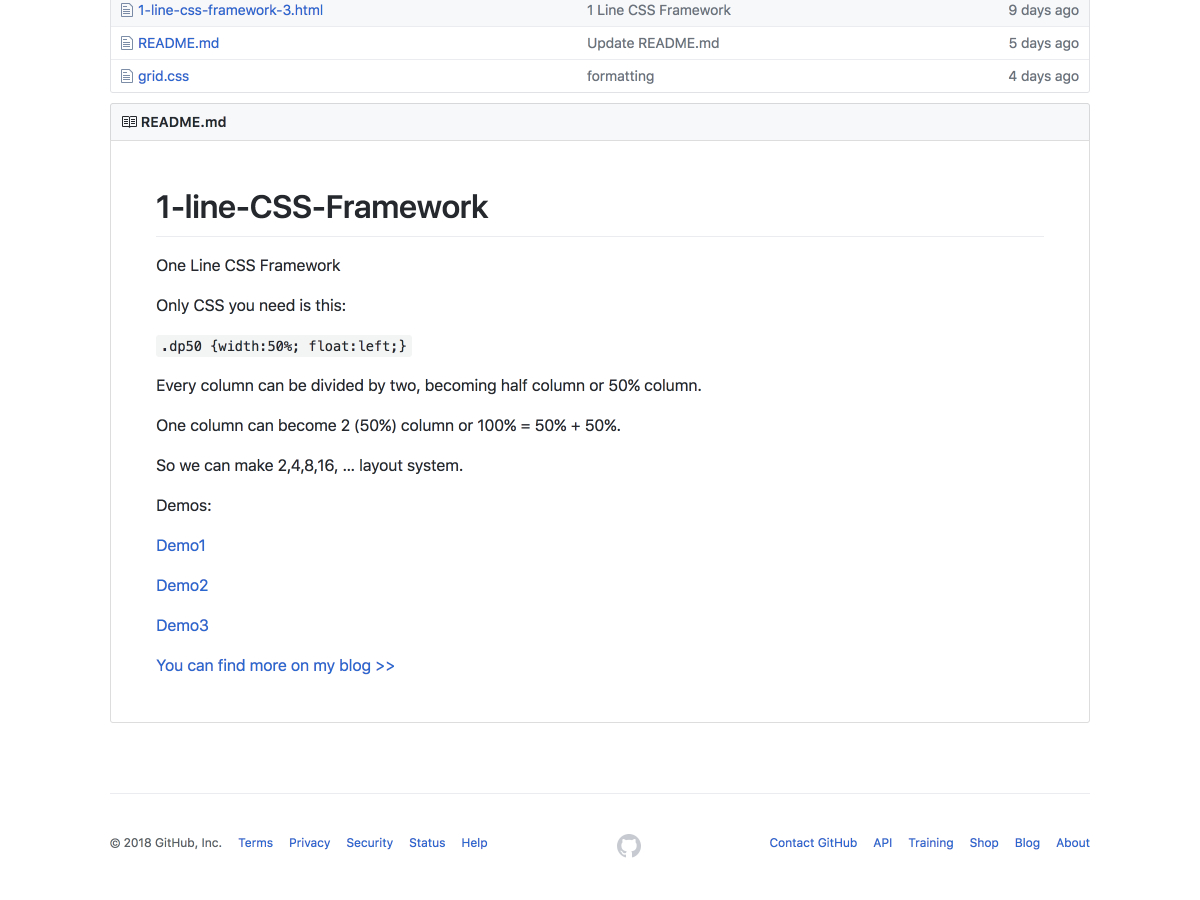Open the Blog footer link

(x=1027, y=843)
